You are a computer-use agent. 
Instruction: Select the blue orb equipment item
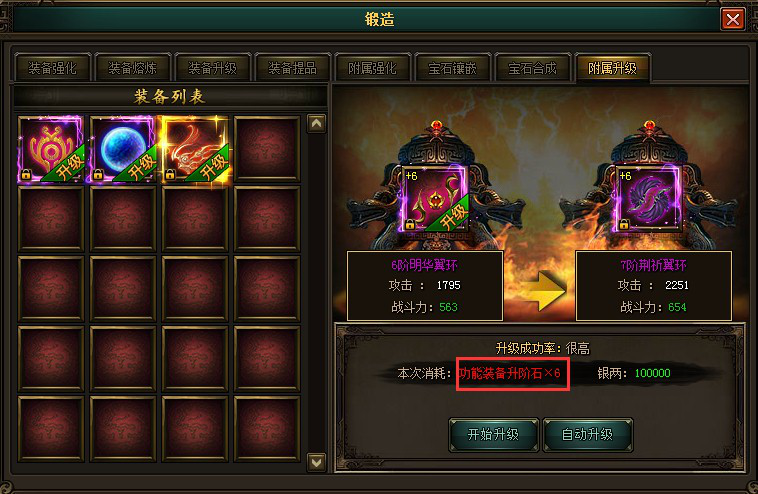[x=123, y=149]
